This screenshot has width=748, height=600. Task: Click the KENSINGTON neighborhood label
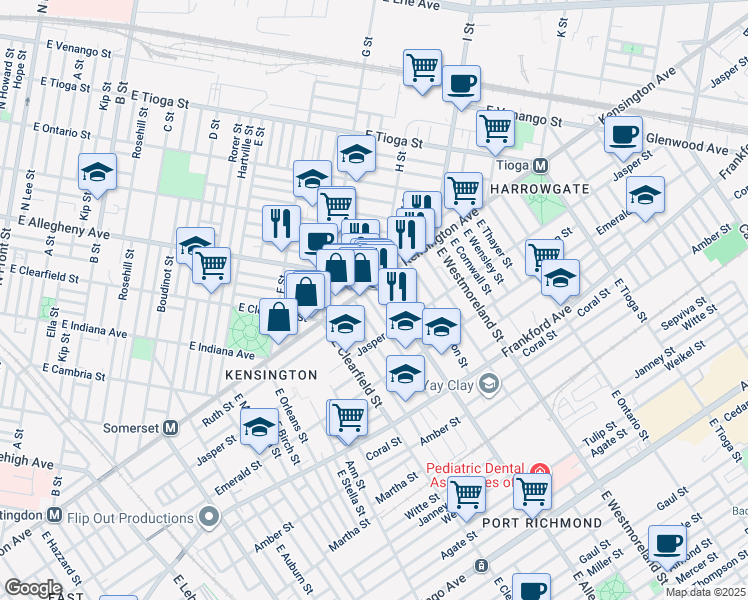coord(271,375)
